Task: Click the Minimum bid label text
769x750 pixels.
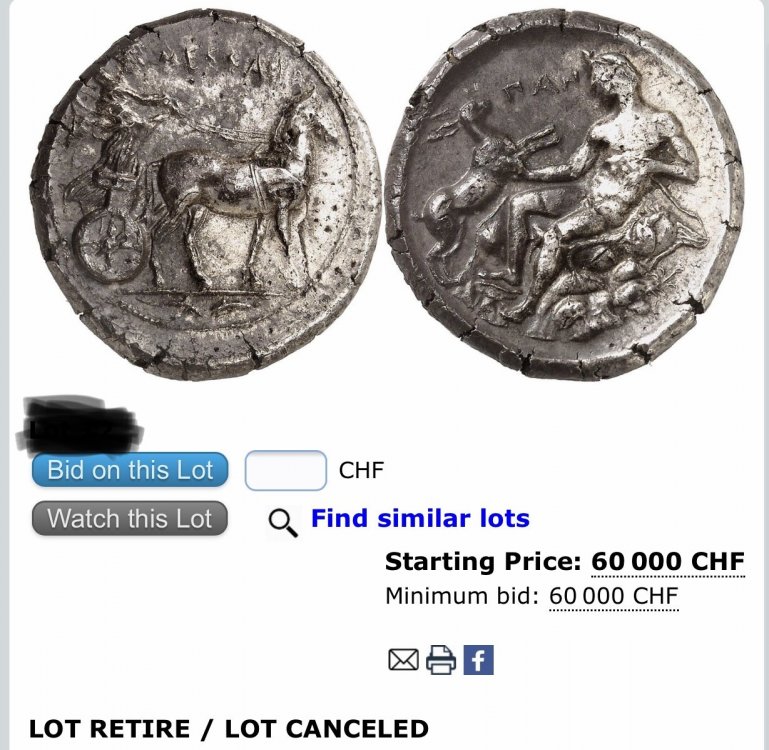Action: pos(462,597)
